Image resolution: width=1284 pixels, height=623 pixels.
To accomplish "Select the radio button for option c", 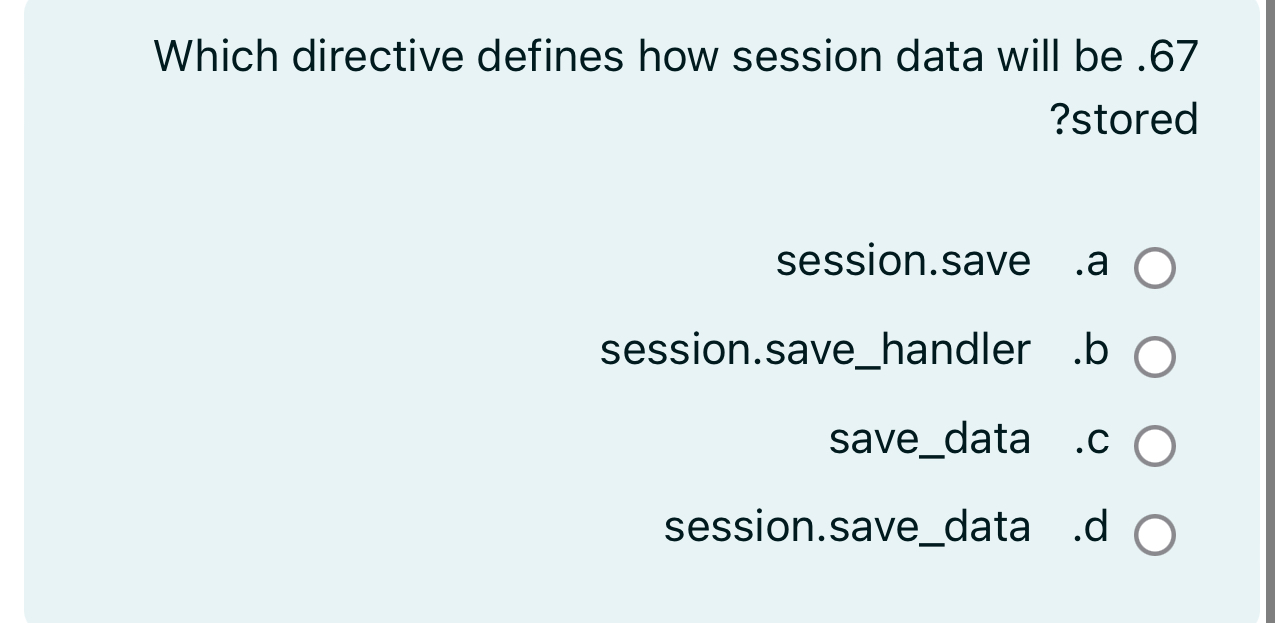I will (1154, 444).
